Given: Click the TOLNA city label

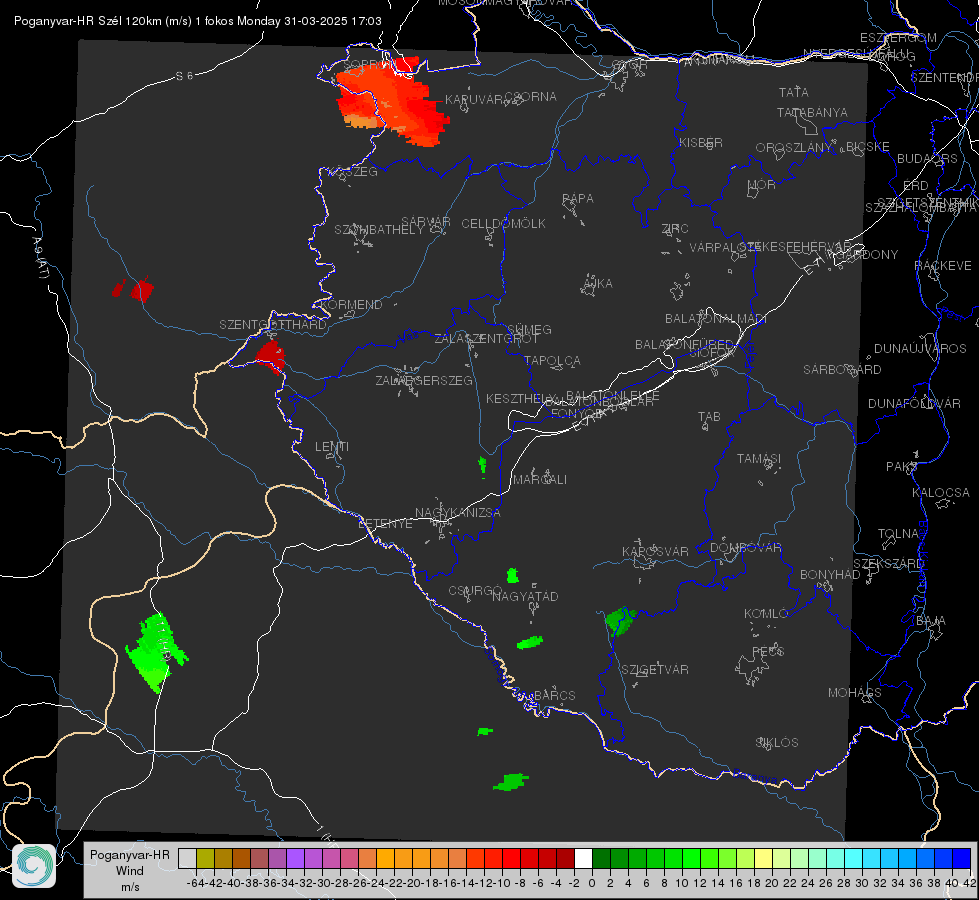Looking at the screenshot, I should pos(898,534).
